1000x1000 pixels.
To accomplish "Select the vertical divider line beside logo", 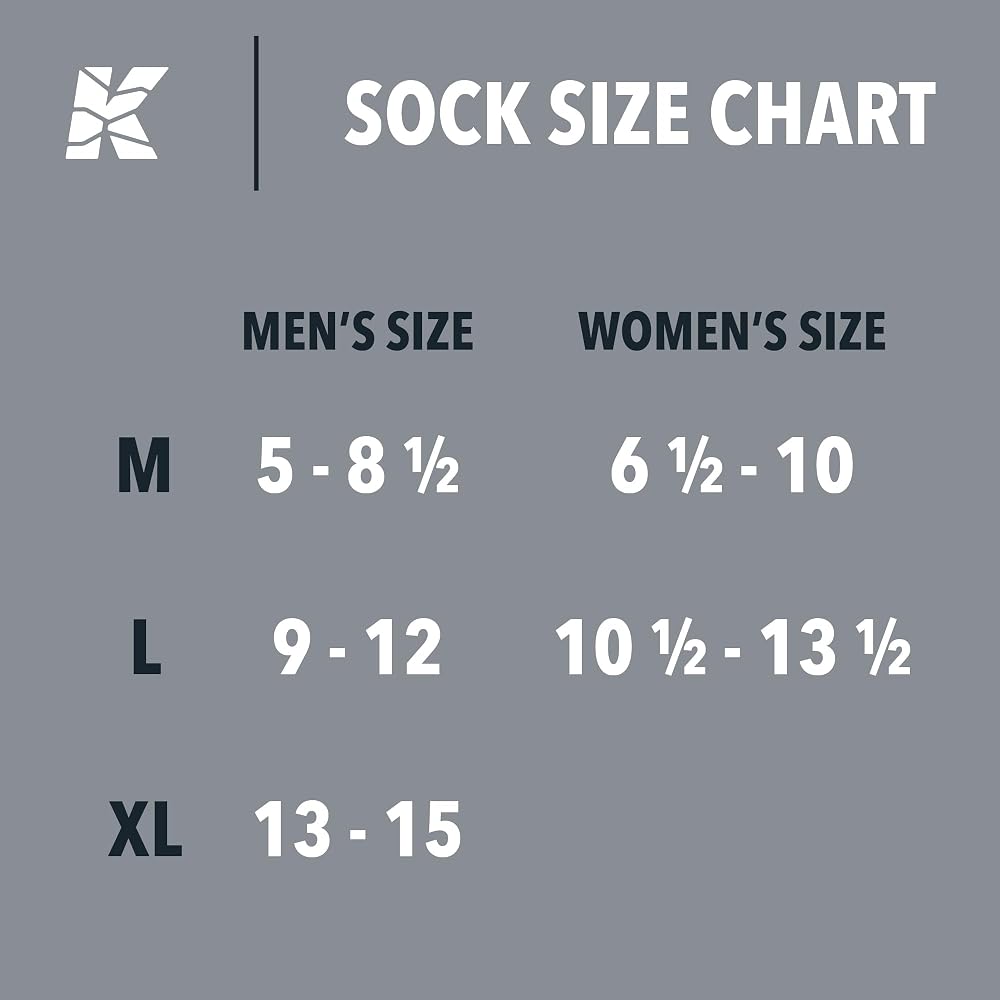I will [256, 113].
